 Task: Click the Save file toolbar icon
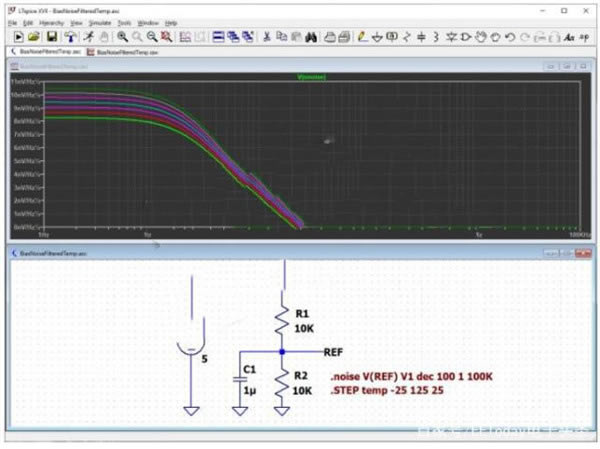pyautogui.click(x=52, y=36)
